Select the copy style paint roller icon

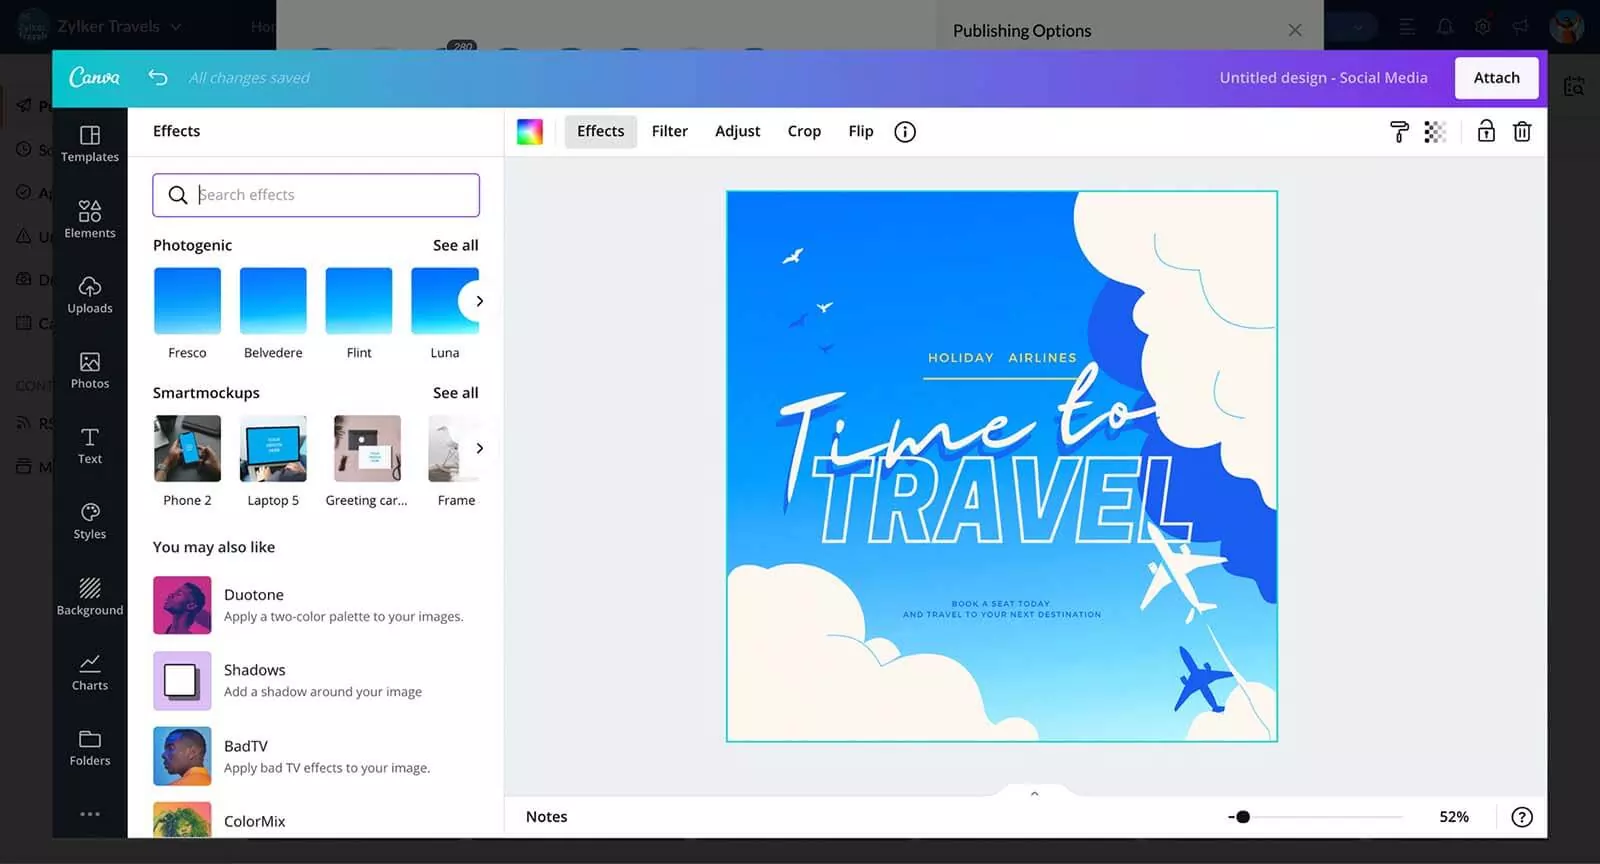pyautogui.click(x=1399, y=132)
